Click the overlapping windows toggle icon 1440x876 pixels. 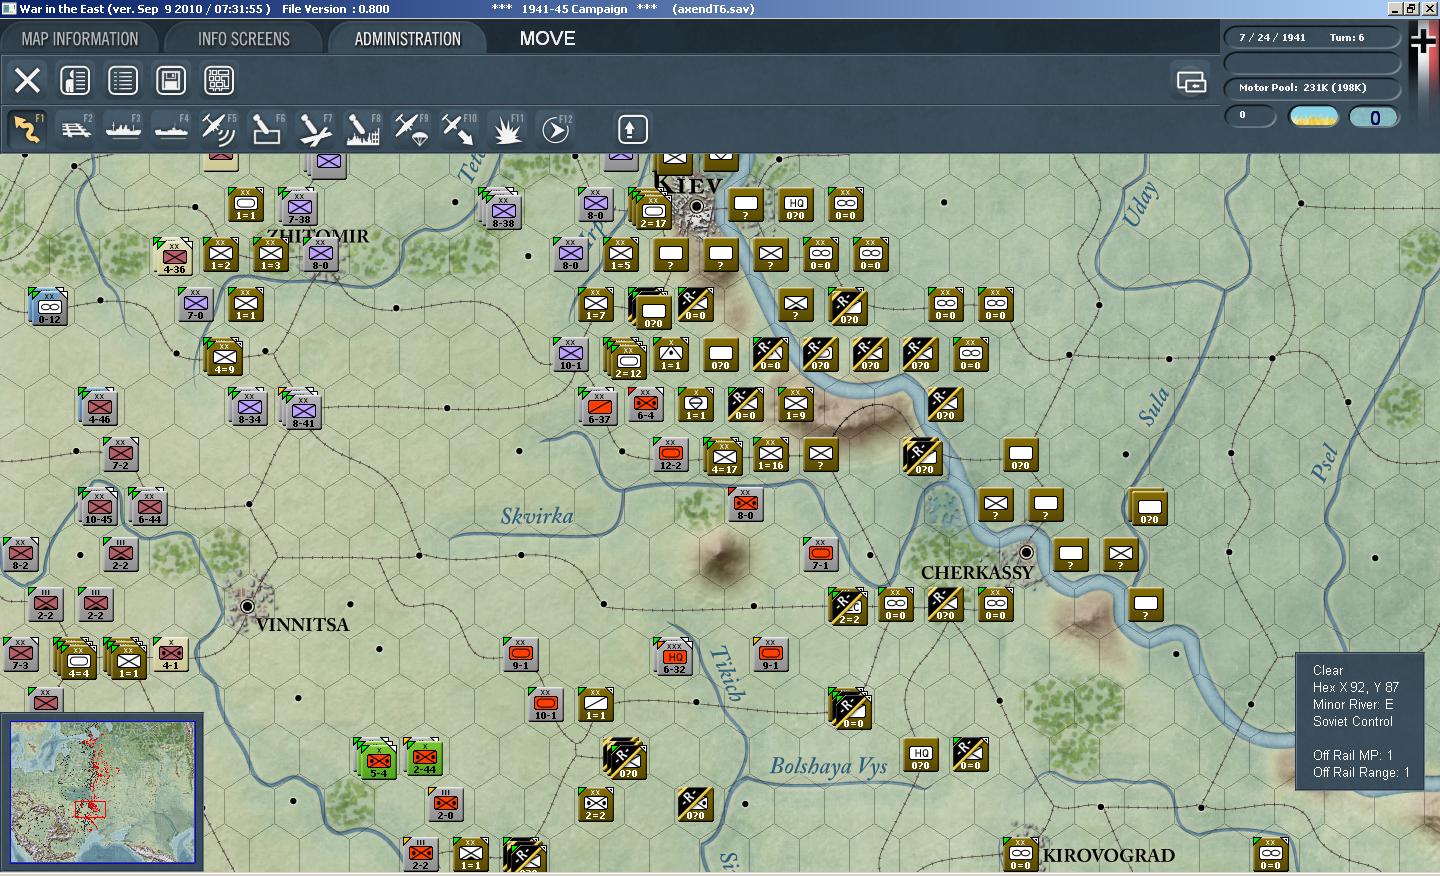(x=1191, y=81)
